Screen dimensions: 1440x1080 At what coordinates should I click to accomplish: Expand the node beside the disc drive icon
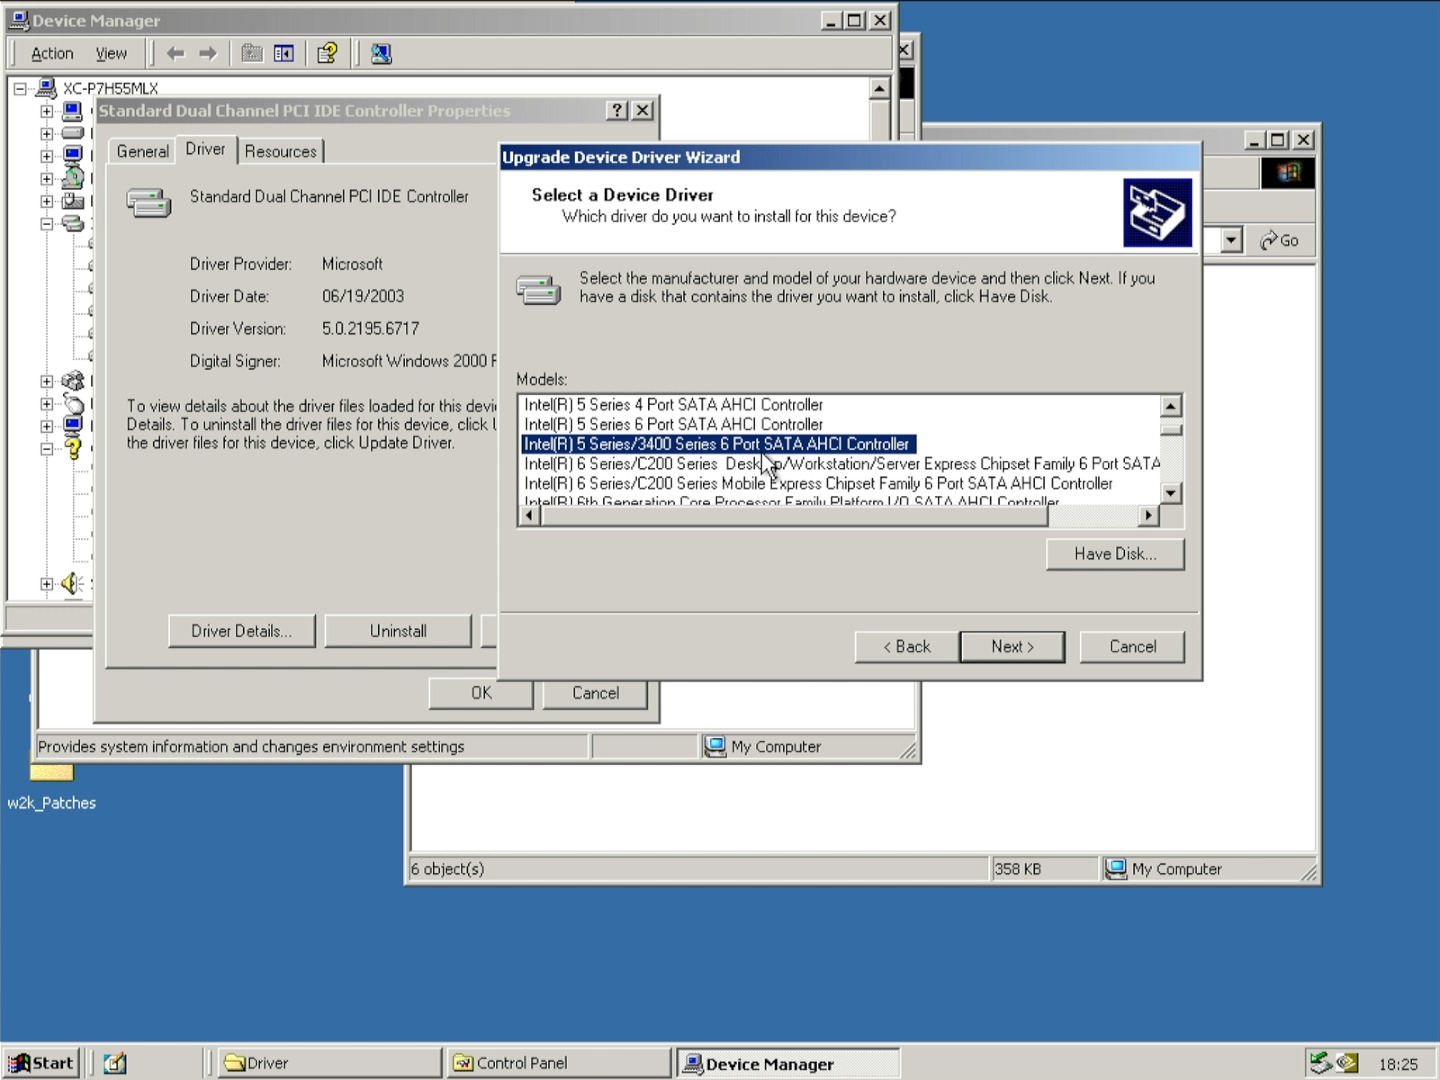tap(46, 178)
